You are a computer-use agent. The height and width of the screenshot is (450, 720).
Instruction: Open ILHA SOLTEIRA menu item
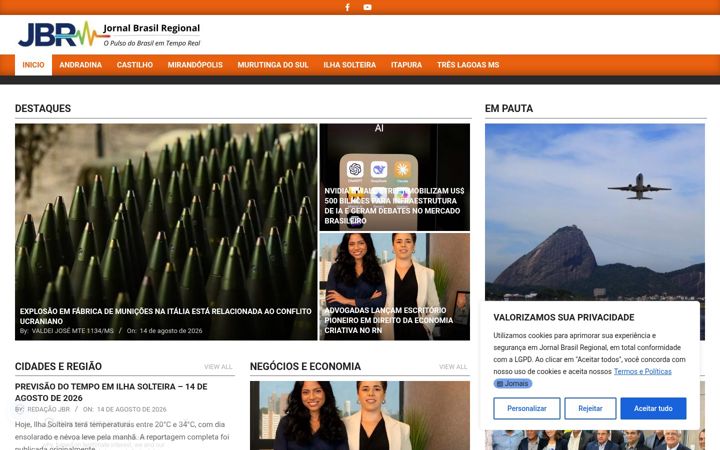(x=349, y=65)
